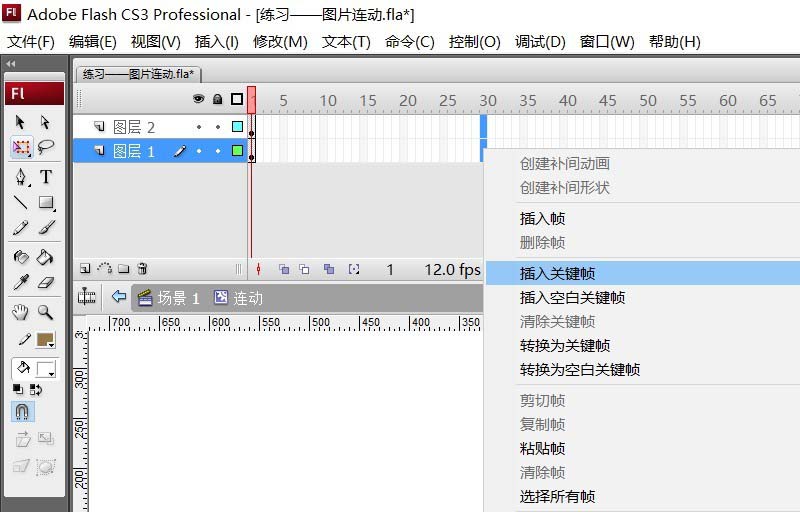Select the Ink Bottle tool

(x=20, y=257)
